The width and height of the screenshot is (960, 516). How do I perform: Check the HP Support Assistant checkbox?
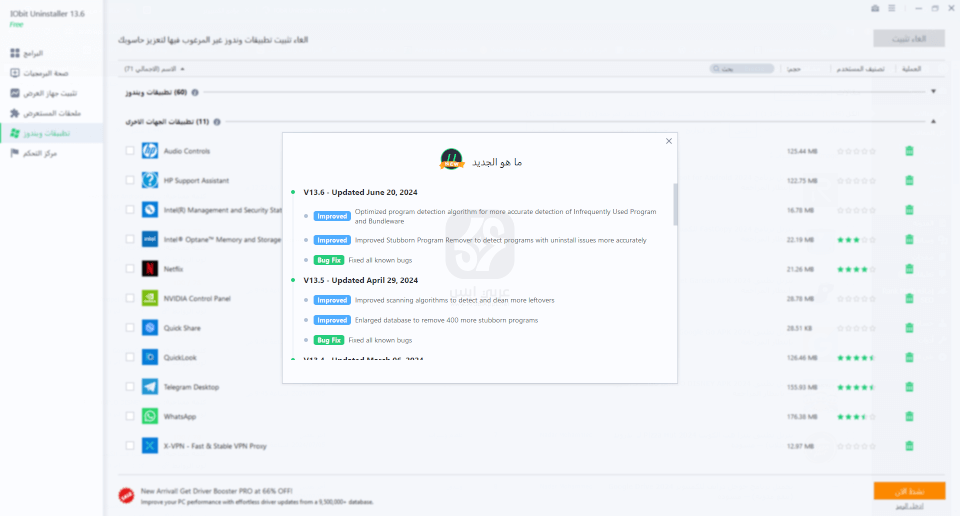(130, 180)
